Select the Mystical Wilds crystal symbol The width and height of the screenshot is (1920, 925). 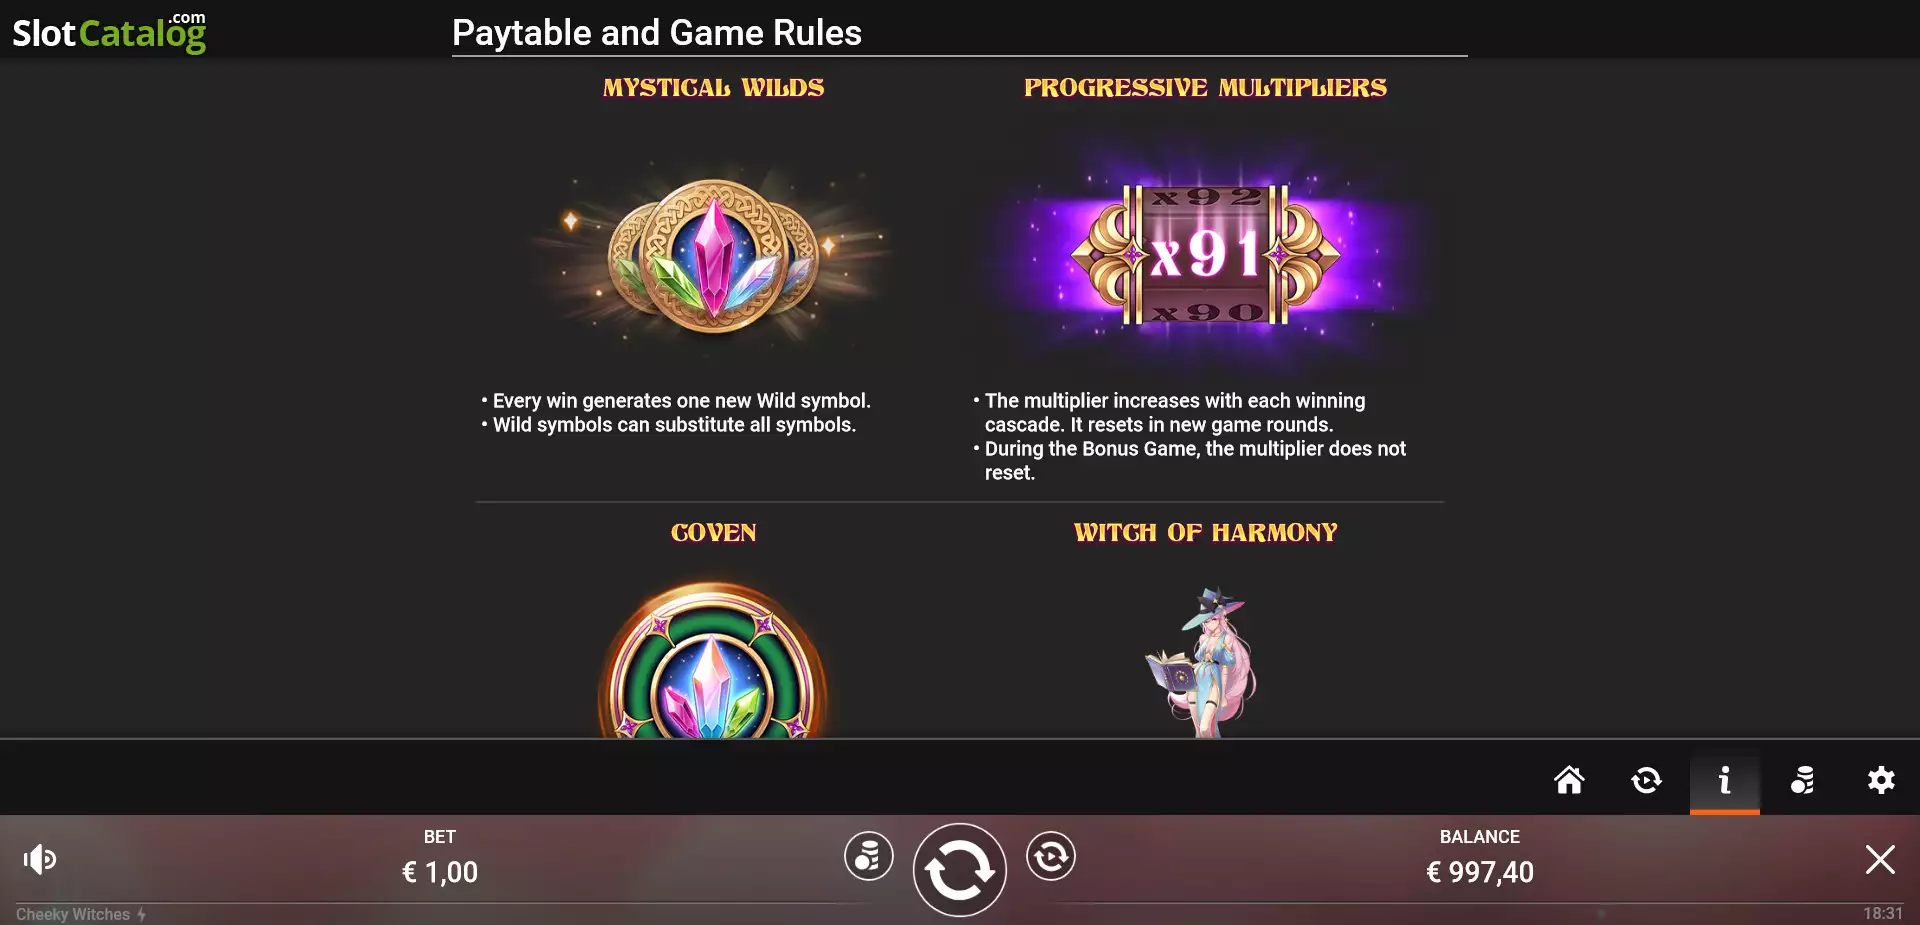click(713, 256)
